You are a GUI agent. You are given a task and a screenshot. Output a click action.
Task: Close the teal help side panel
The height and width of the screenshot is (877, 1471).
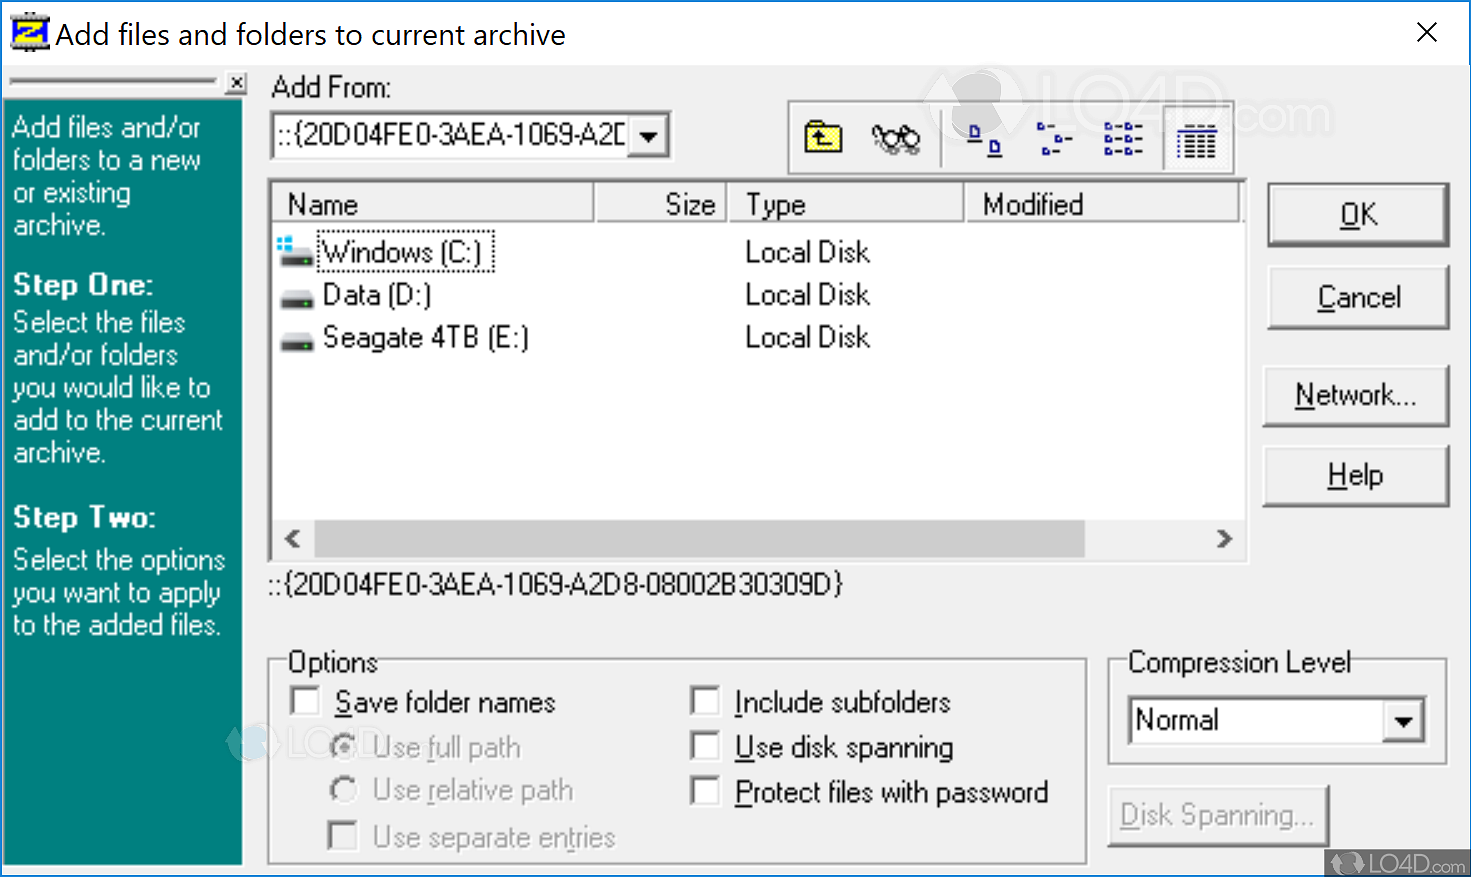[x=236, y=83]
